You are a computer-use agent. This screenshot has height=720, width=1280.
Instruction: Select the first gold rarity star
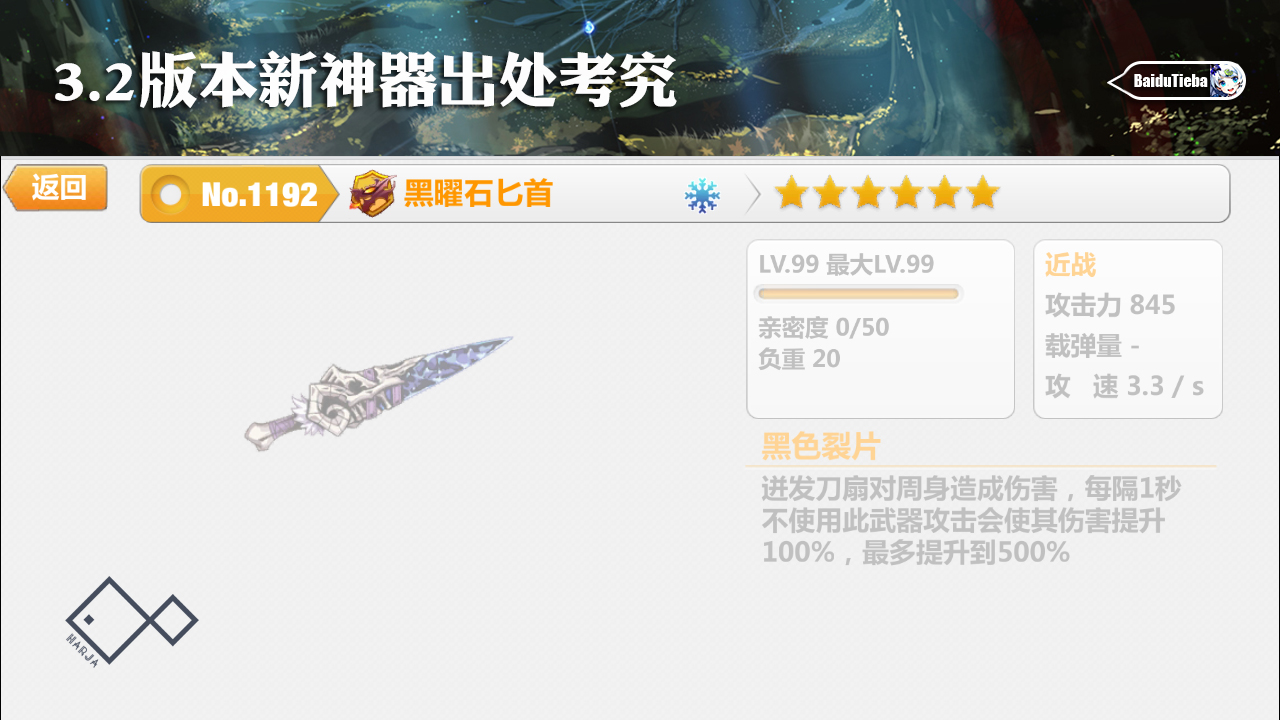[791, 193]
